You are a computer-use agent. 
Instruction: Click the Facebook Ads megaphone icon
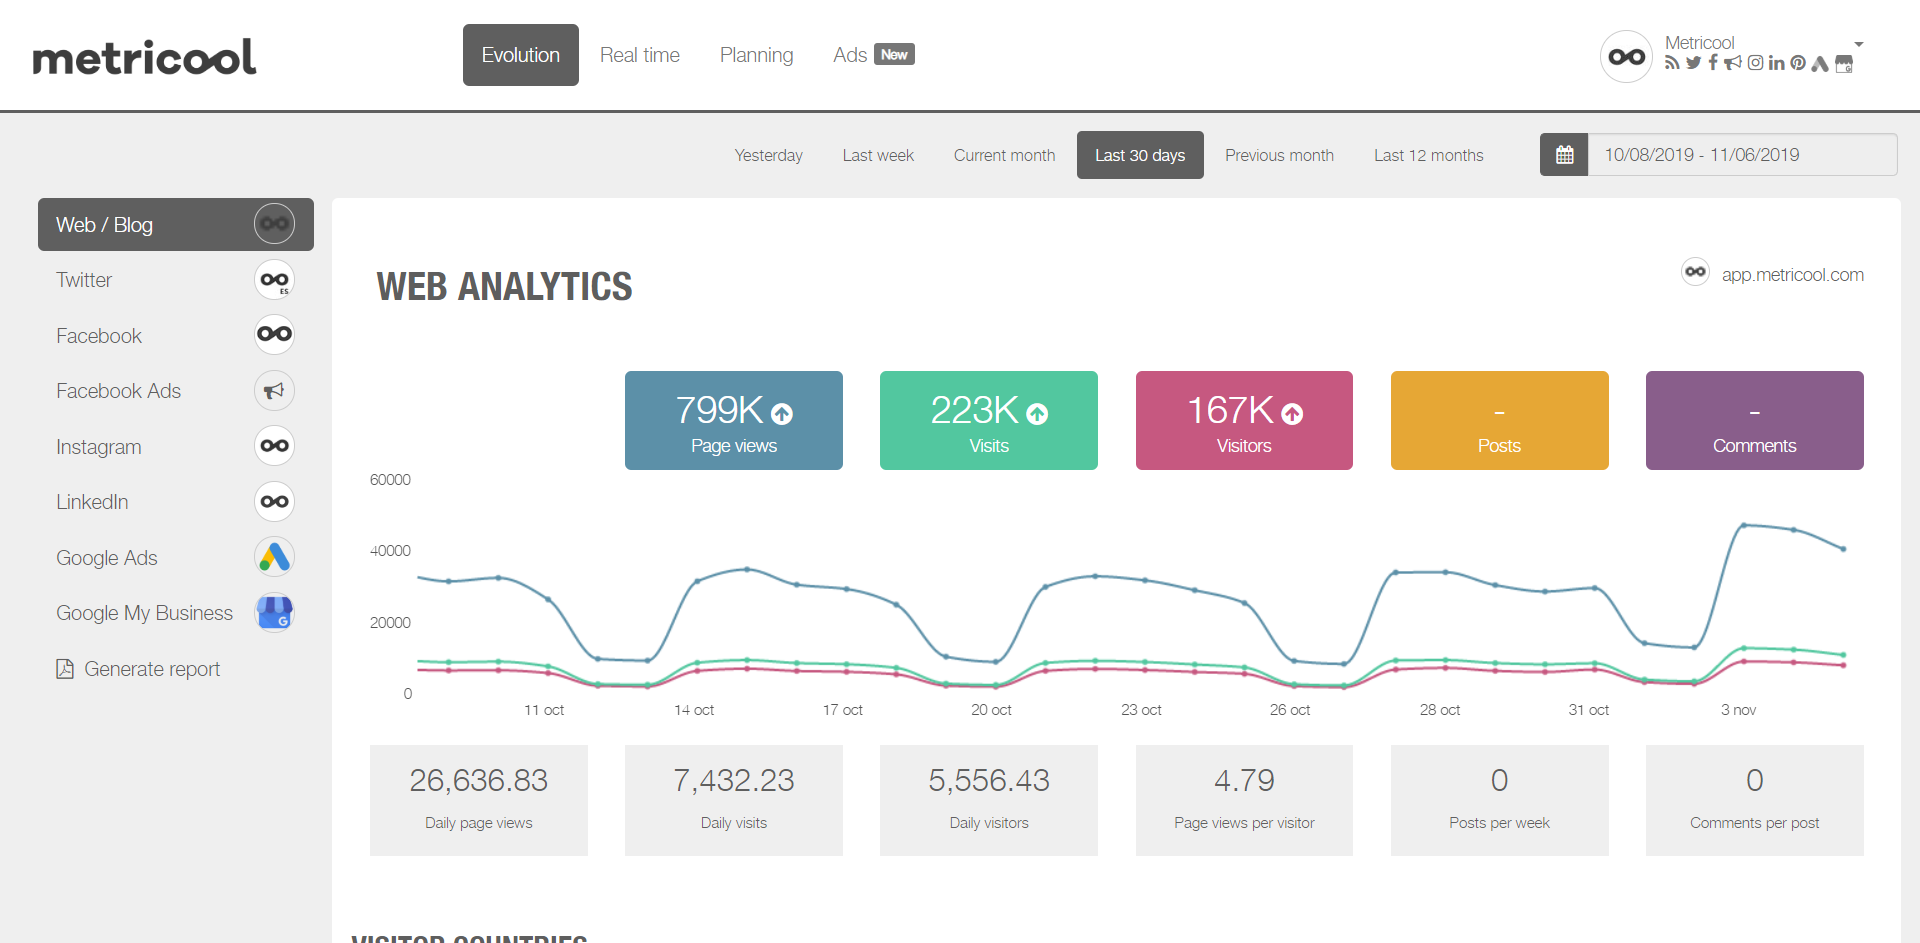pos(274,391)
